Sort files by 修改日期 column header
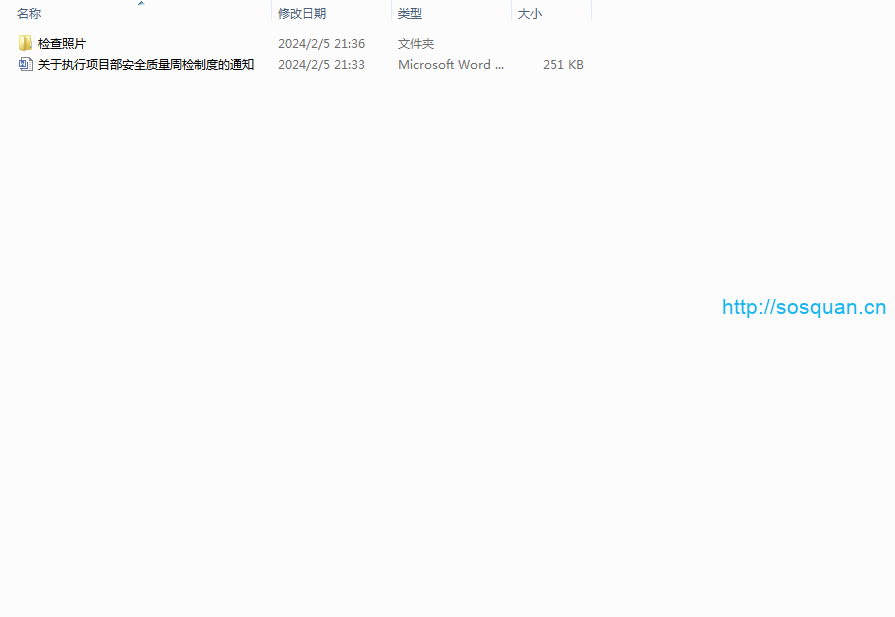 pos(302,14)
